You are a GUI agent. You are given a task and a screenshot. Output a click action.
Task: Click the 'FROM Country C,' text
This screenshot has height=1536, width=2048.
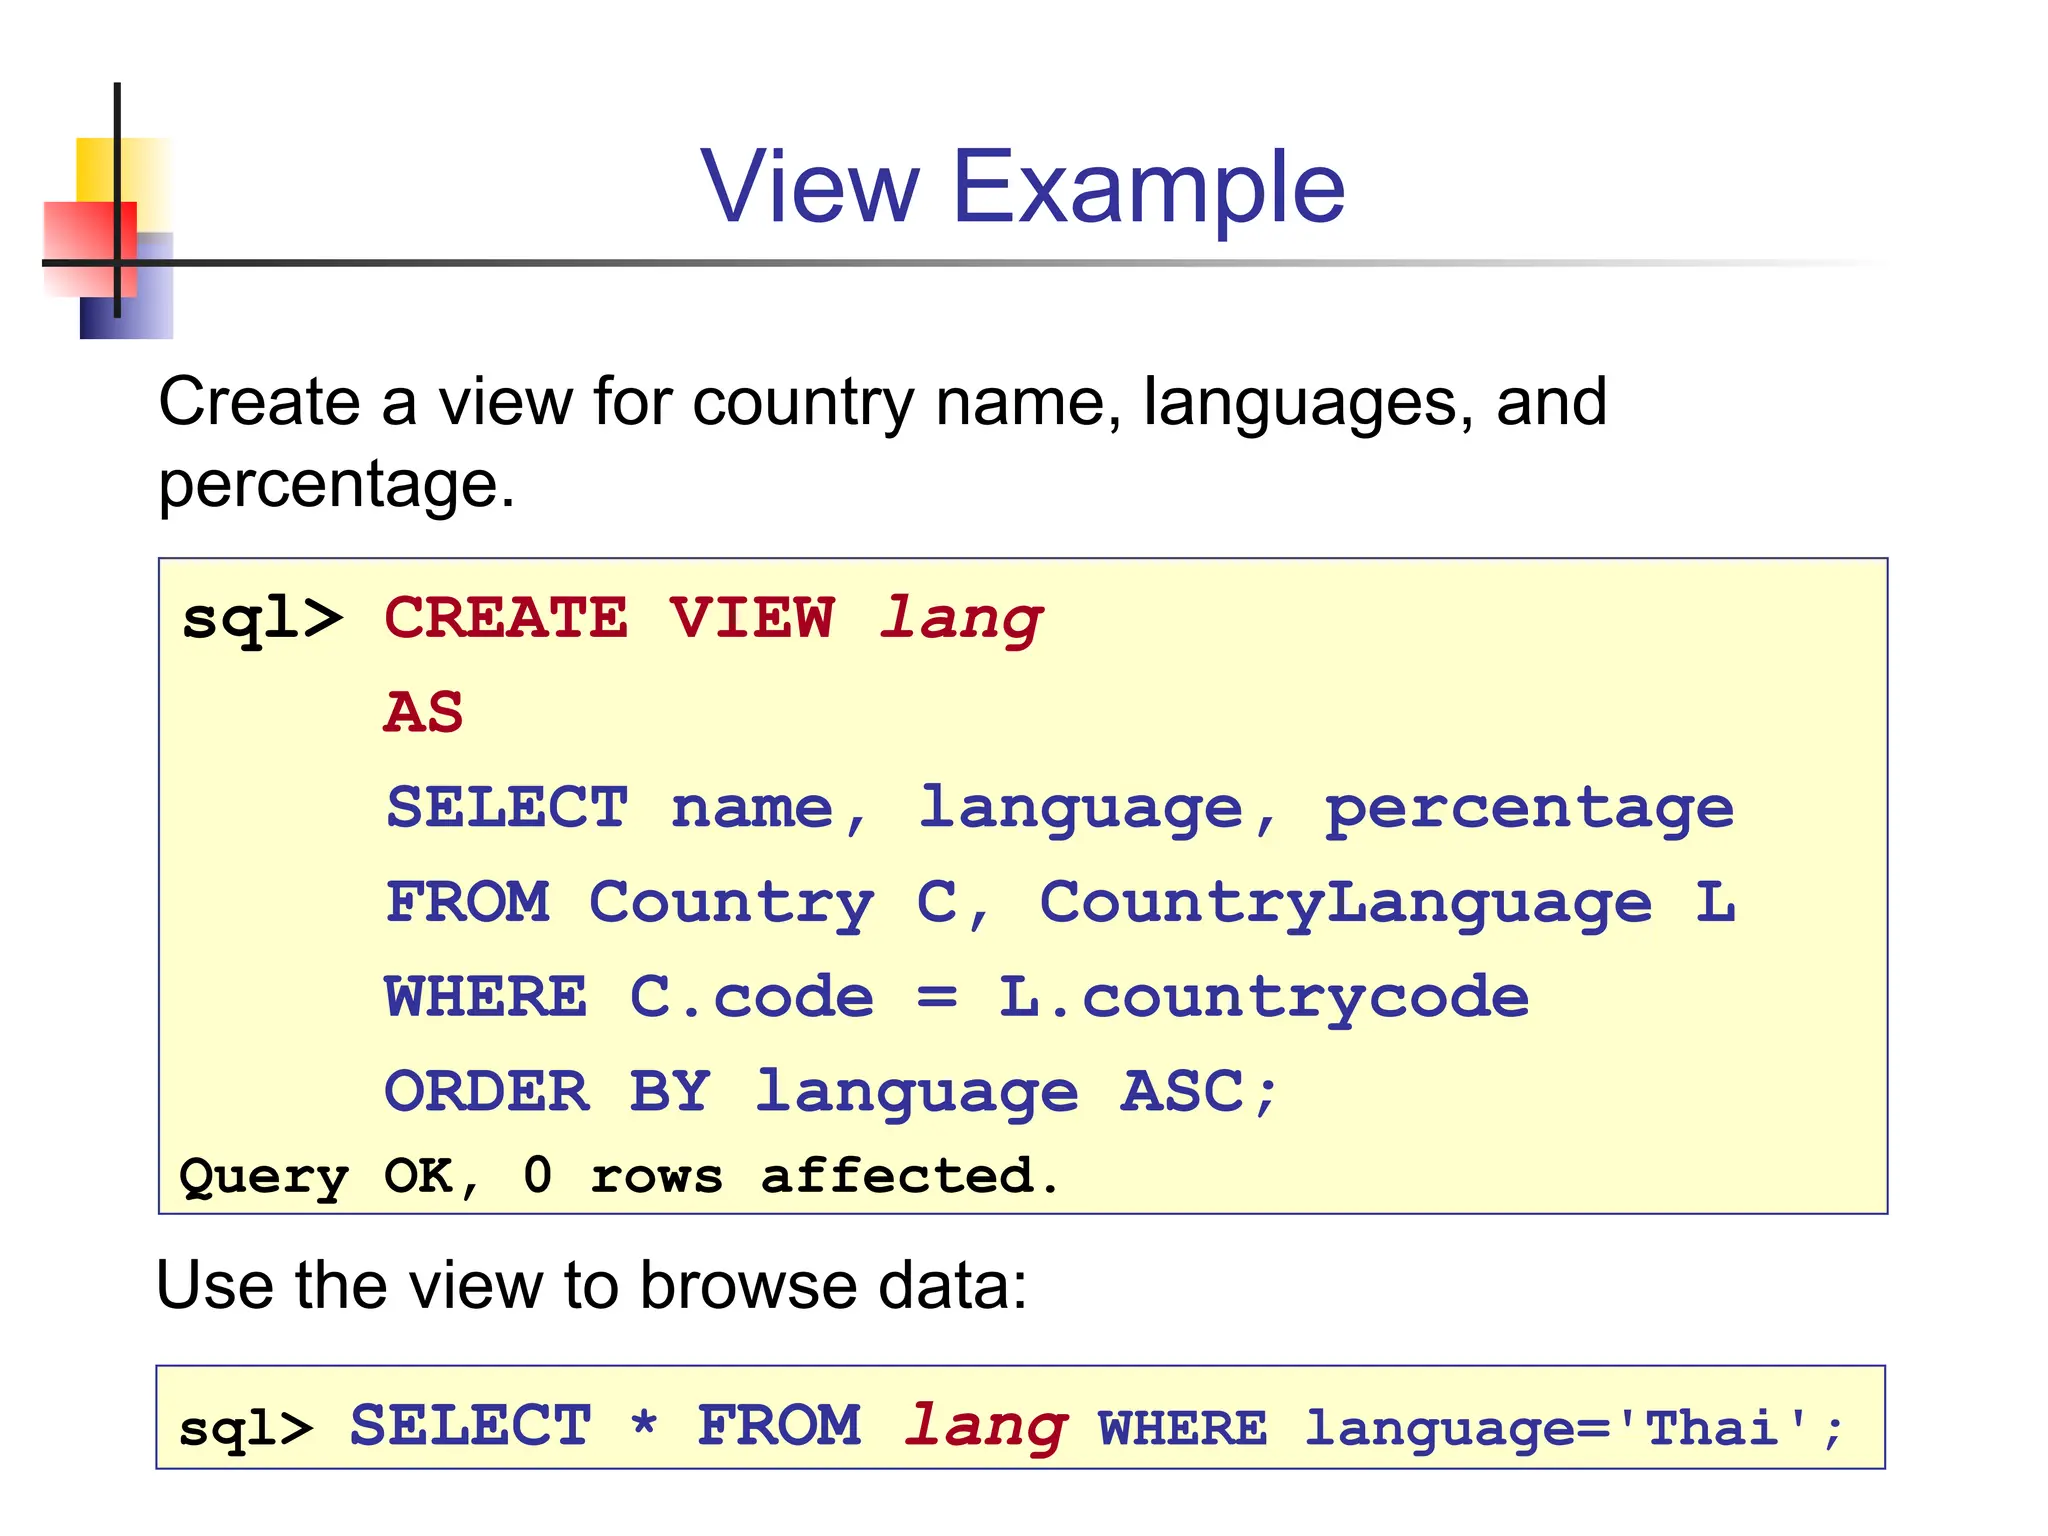pyautogui.click(x=688, y=903)
